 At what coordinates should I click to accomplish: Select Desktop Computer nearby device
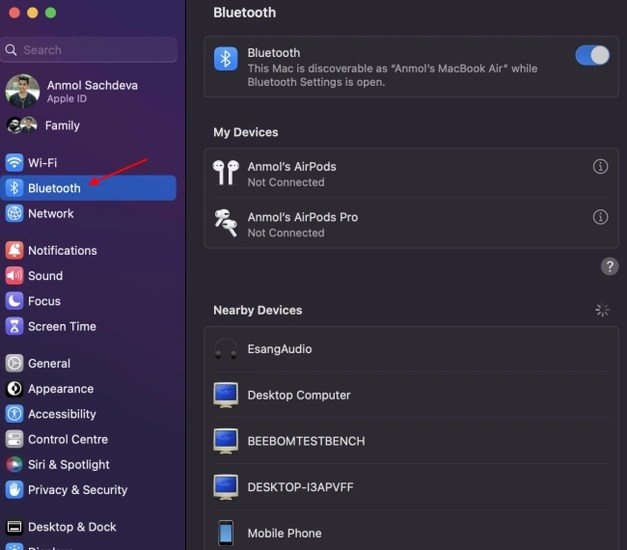coord(411,395)
